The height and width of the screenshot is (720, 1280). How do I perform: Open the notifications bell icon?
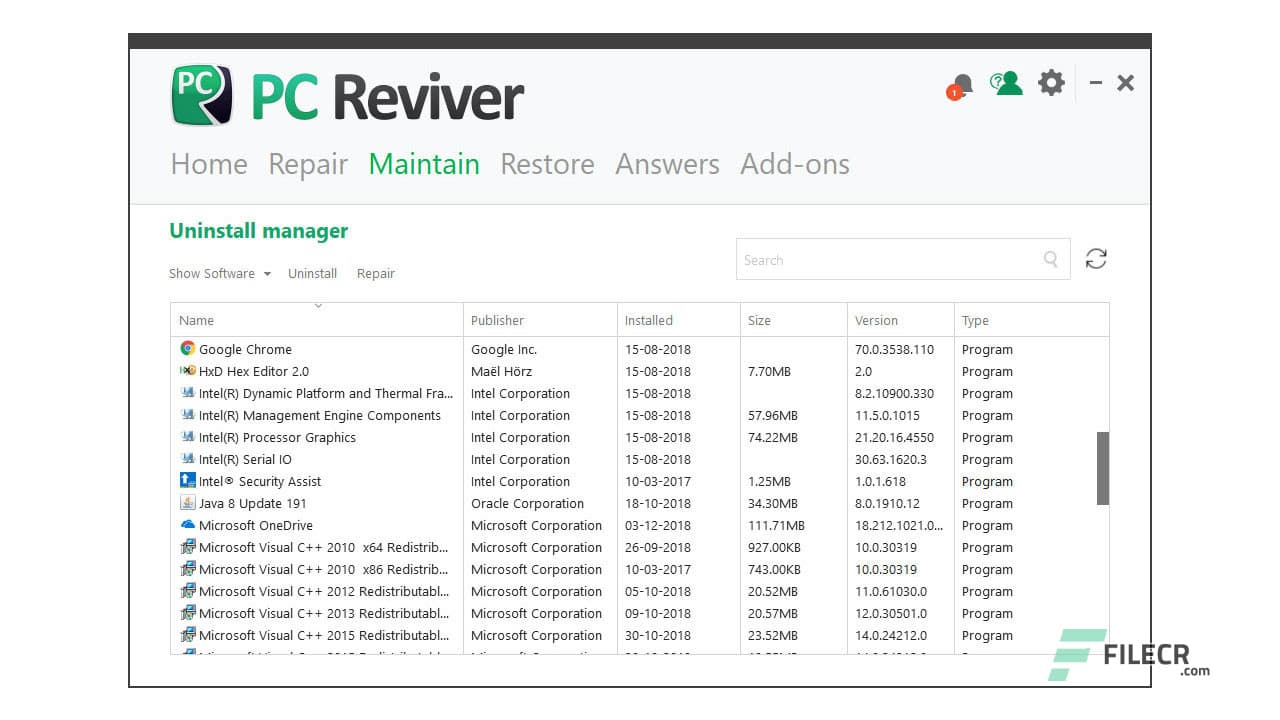coord(959,83)
